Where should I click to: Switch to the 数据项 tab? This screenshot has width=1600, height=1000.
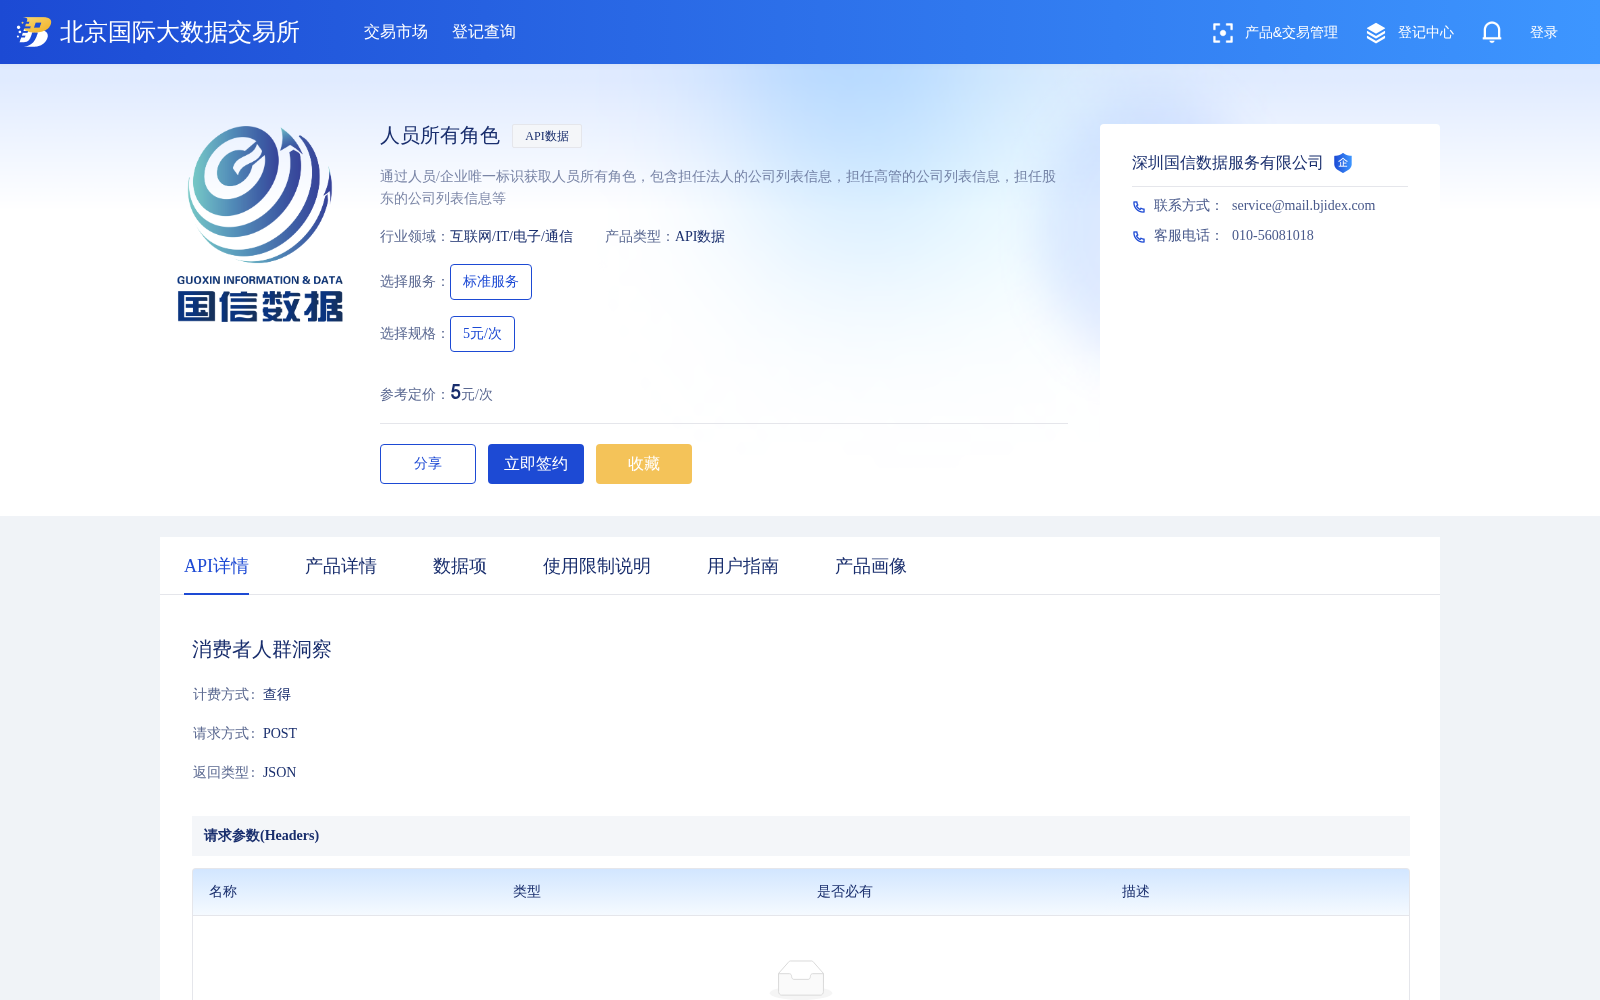[460, 566]
